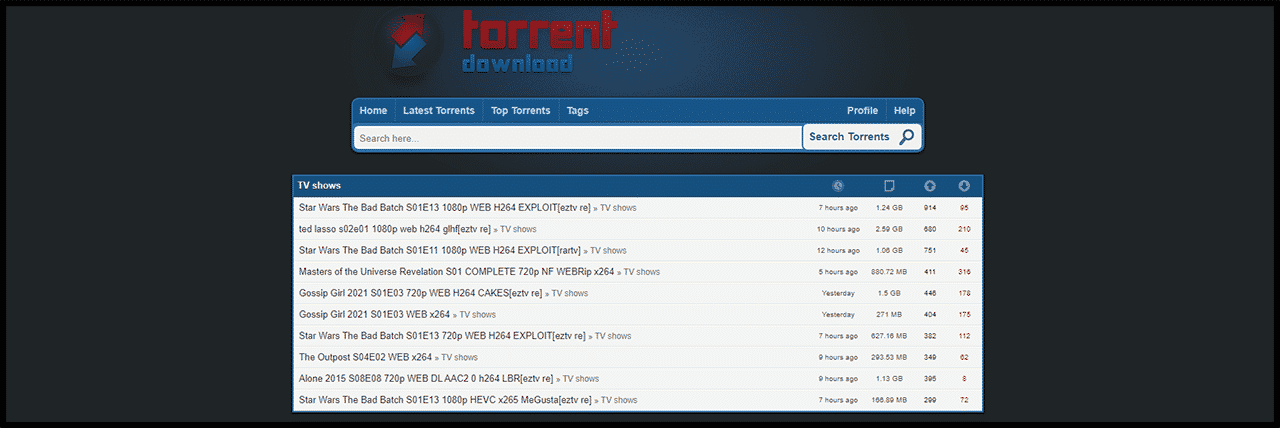
Task: Click TV shows category beside ted lasso
Action: (x=518, y=230)
